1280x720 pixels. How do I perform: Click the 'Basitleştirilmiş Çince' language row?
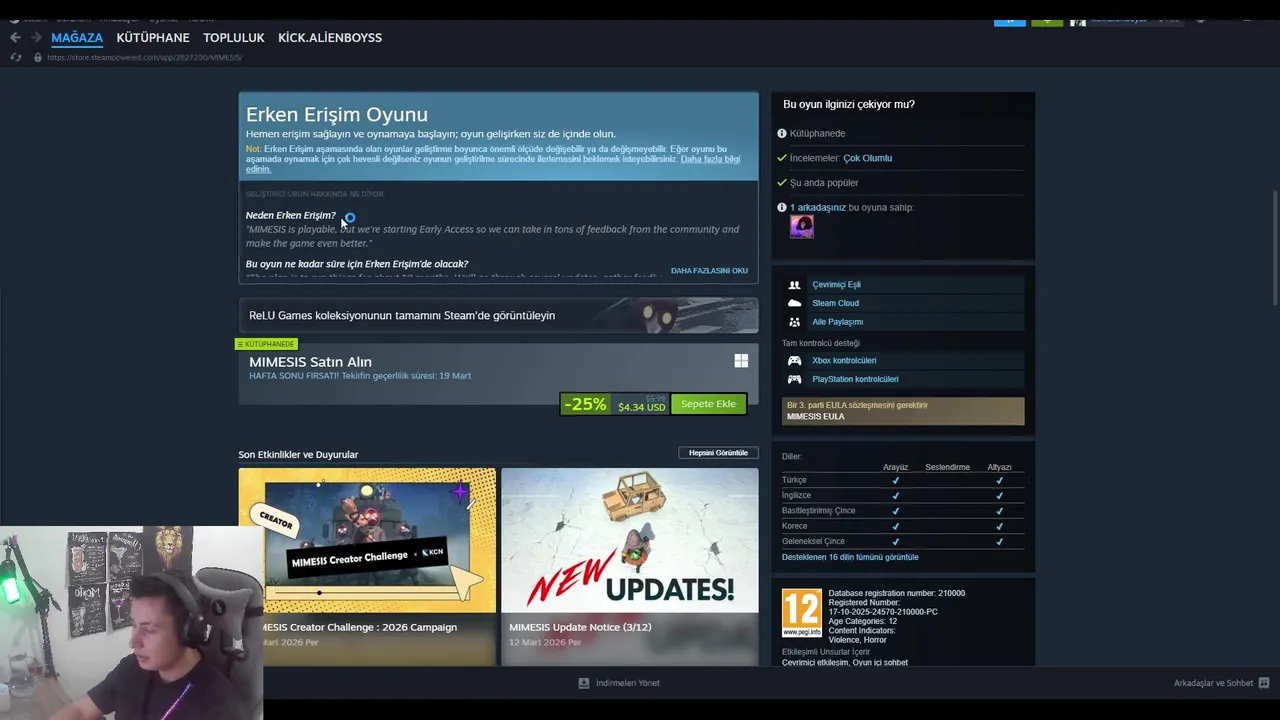pyautogui.click(x=902, y=511)
